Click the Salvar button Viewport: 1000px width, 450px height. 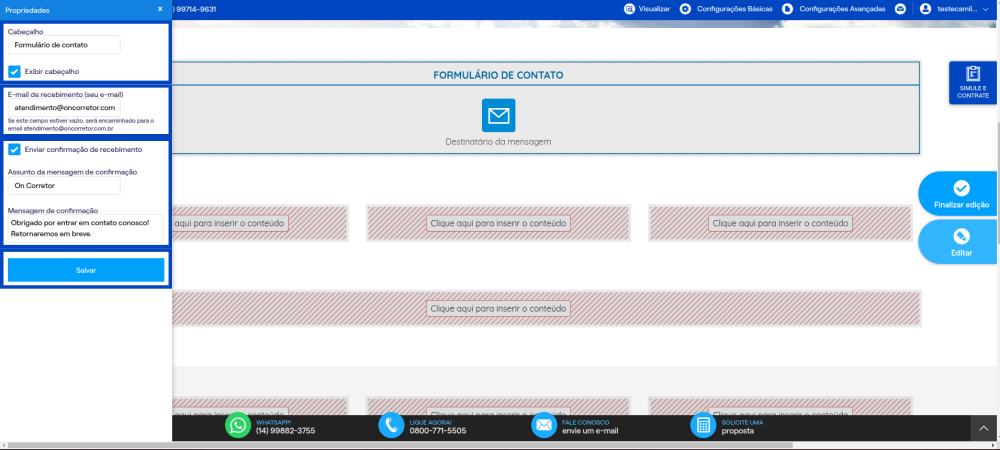click(86, 270)
